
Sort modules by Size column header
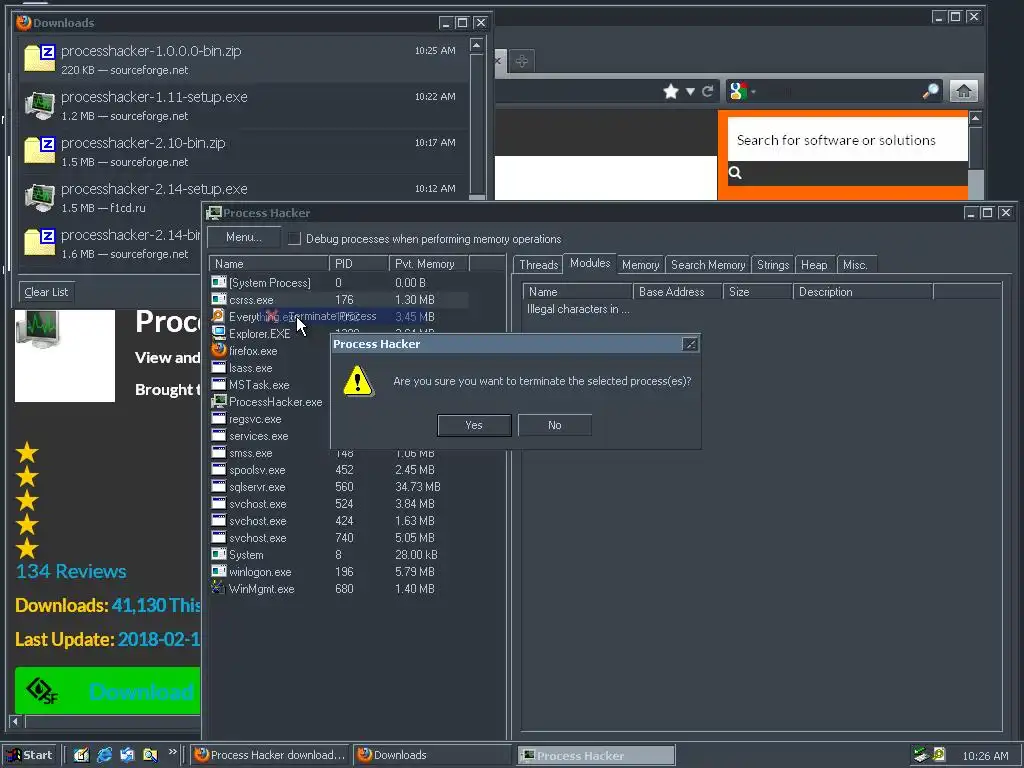point(758,292)
